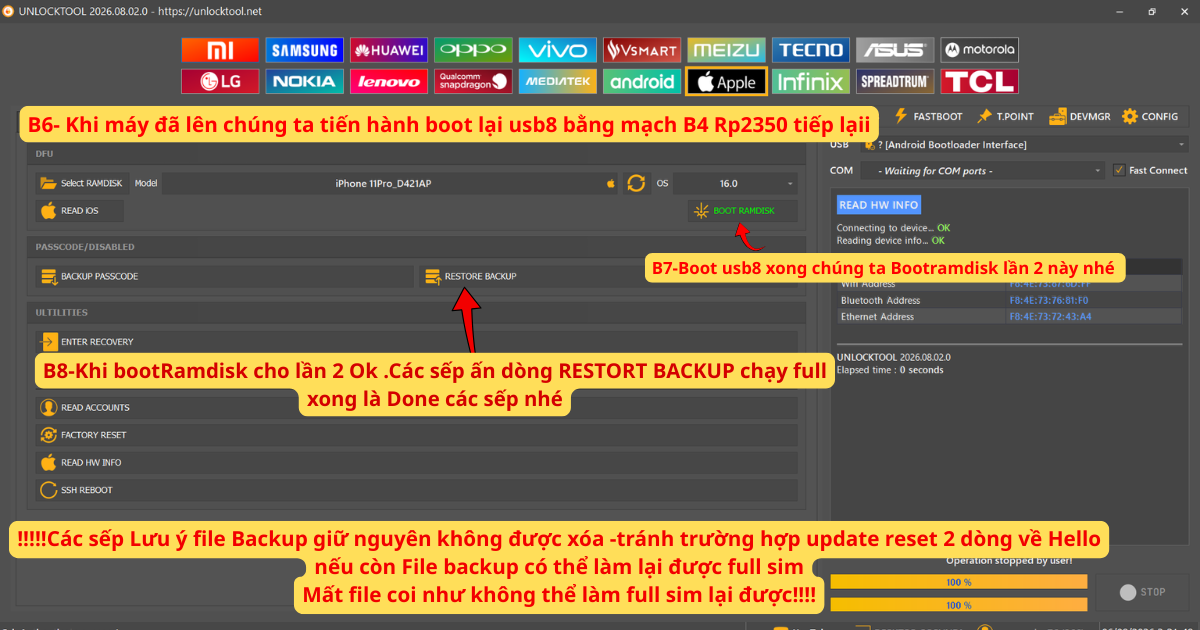Image resolution: width=1200 pixels, height=630 pixels.
Task: Open the generic Android section
Action: pos(642,81)
